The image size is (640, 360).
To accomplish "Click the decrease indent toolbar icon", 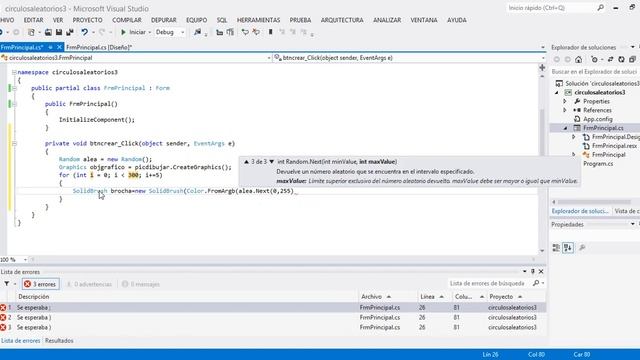I will (x=220, y=32).
